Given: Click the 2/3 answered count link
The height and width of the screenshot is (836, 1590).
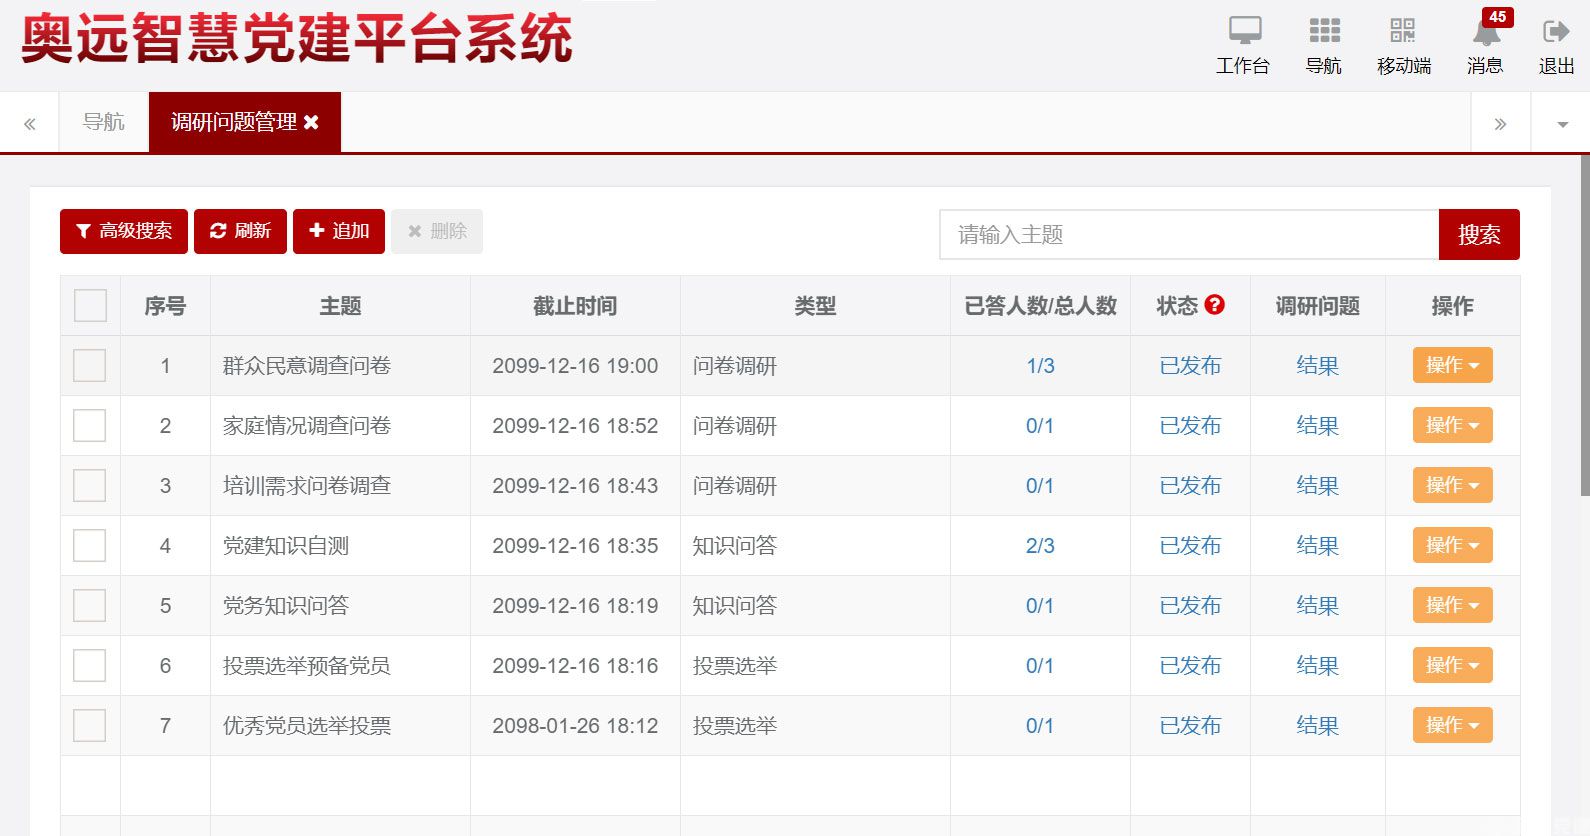Looking at the screenshot, I should (1040, 545).
